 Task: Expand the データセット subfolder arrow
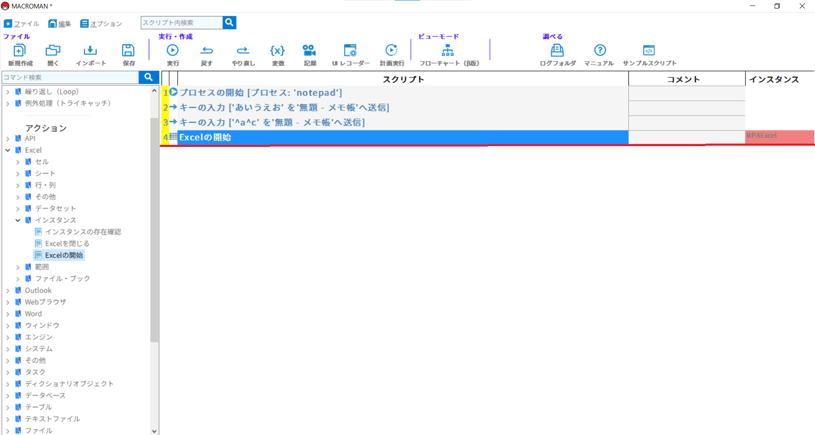pyautogui.click(x=18, y=208)
